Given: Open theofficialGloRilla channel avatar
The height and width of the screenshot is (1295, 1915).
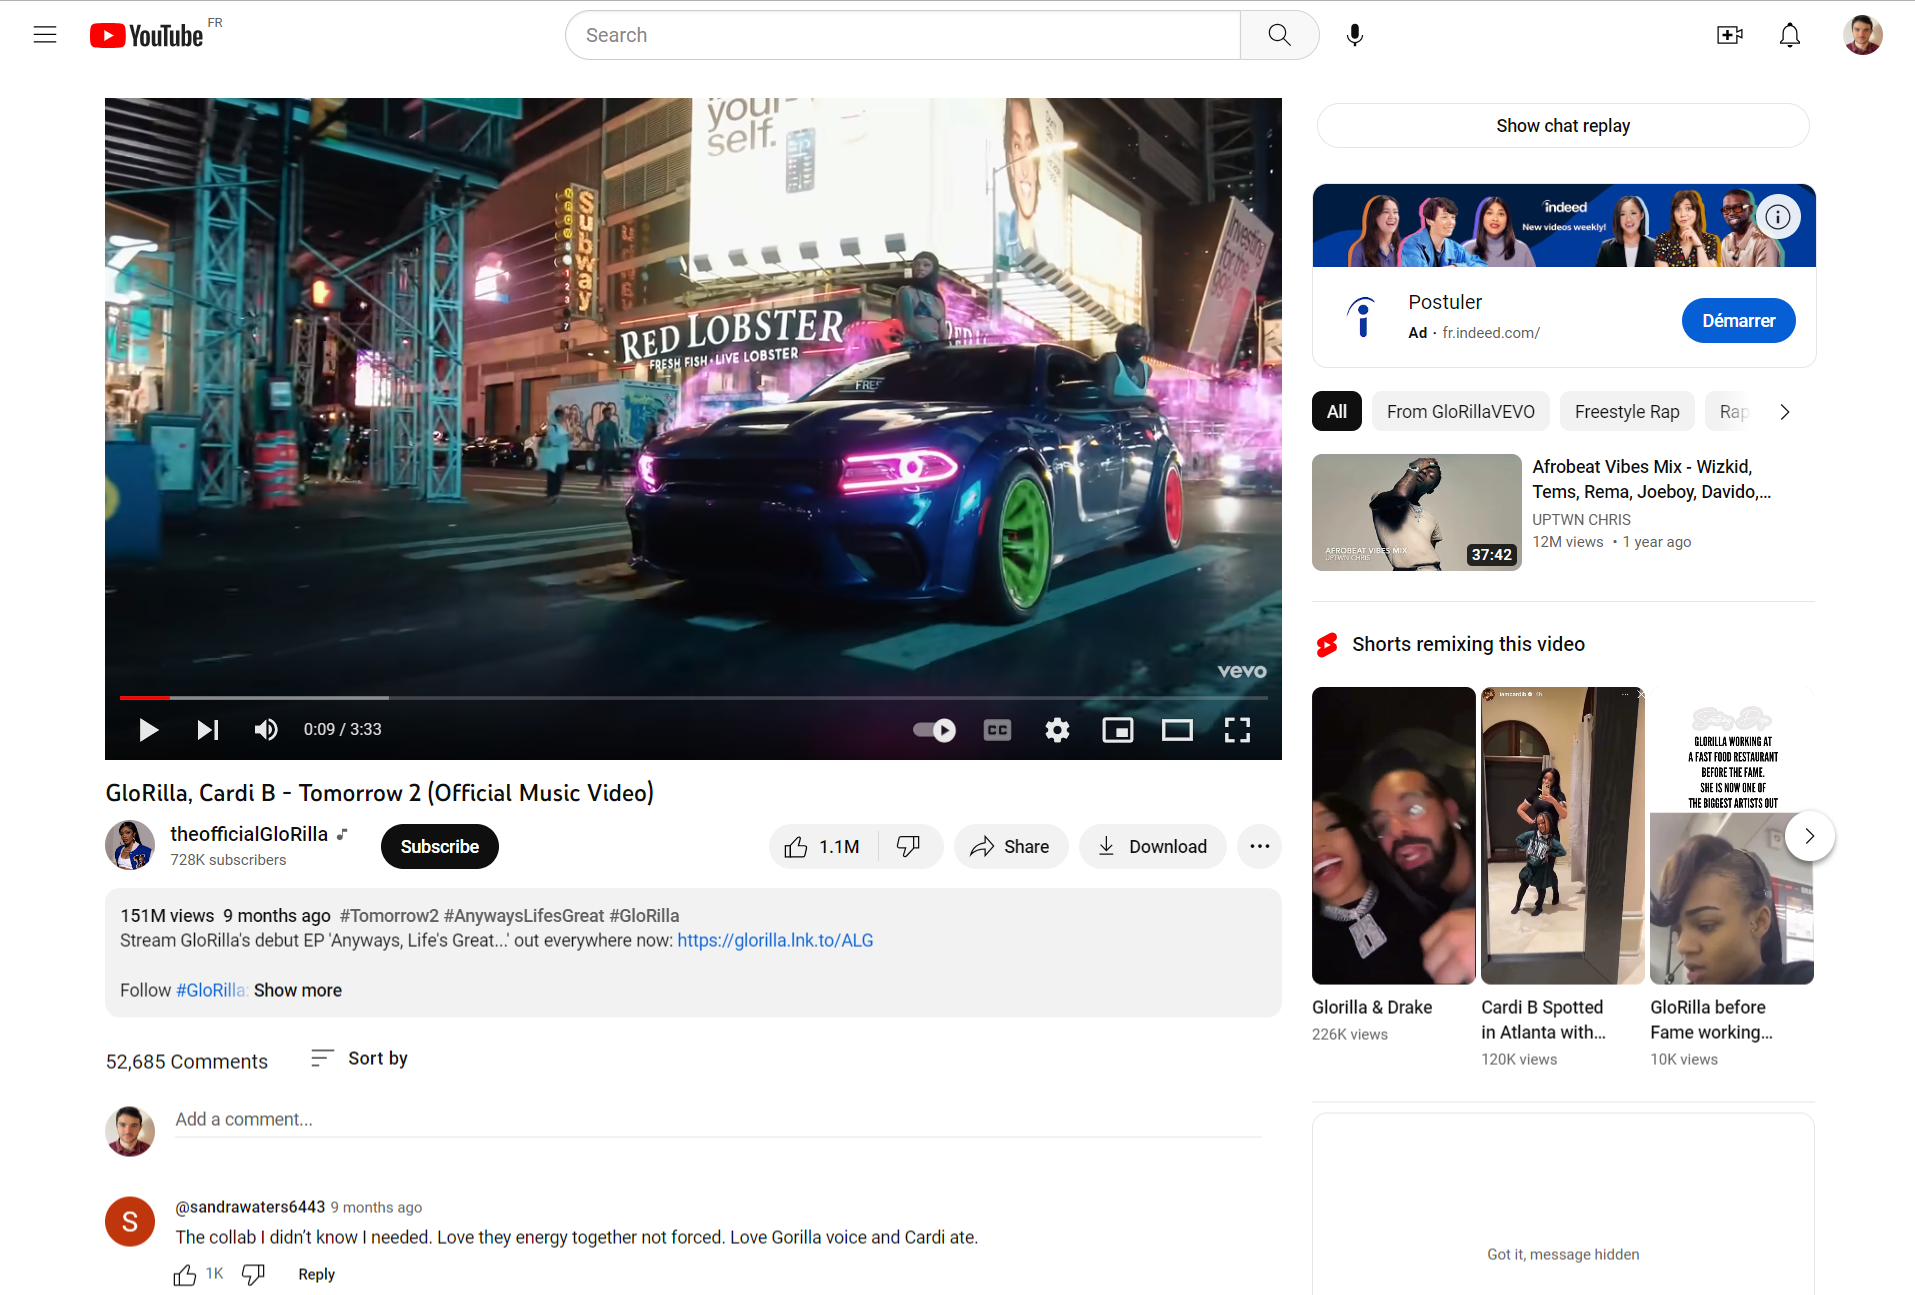Looking at the screenshot, I should pyautogui.click(x=130, y=845).
